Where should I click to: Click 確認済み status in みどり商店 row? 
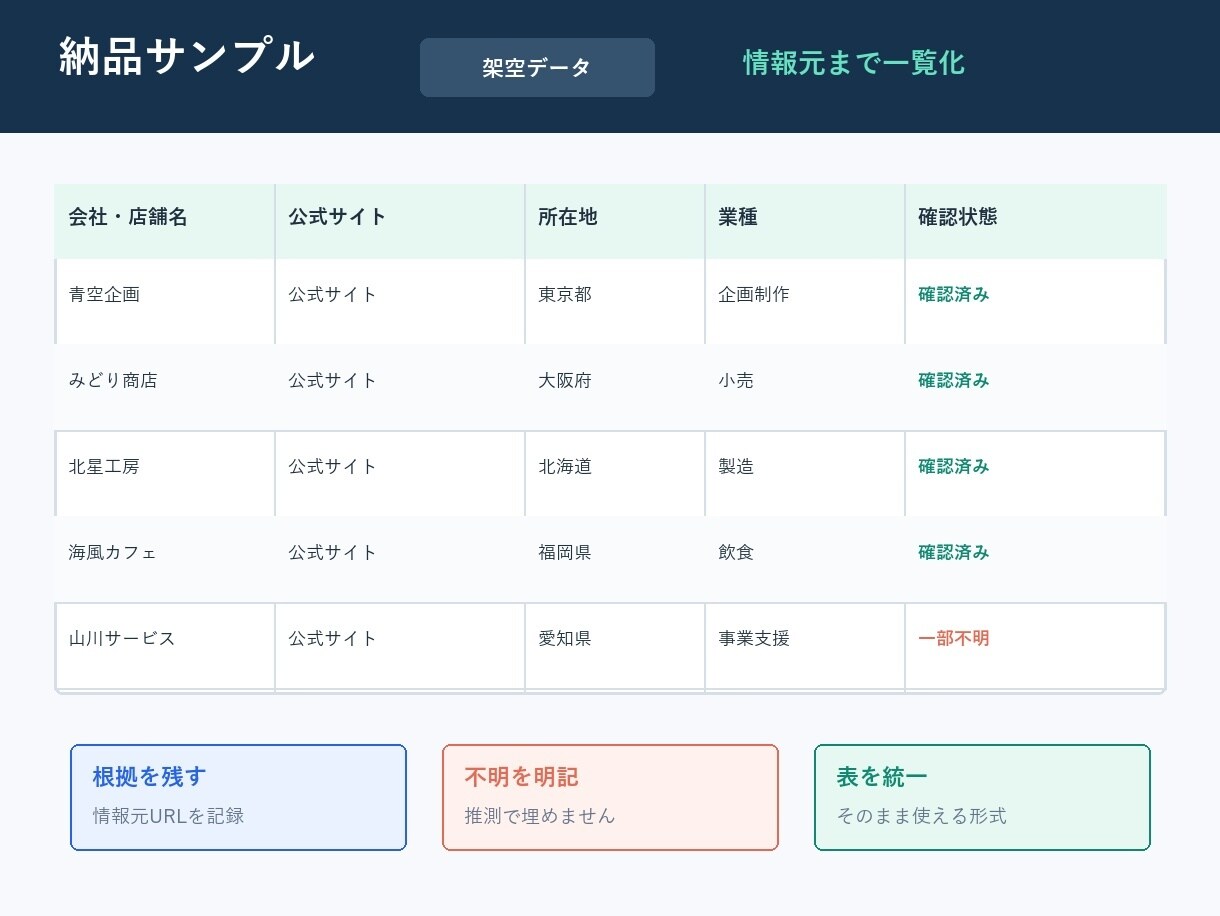[954, 381]
